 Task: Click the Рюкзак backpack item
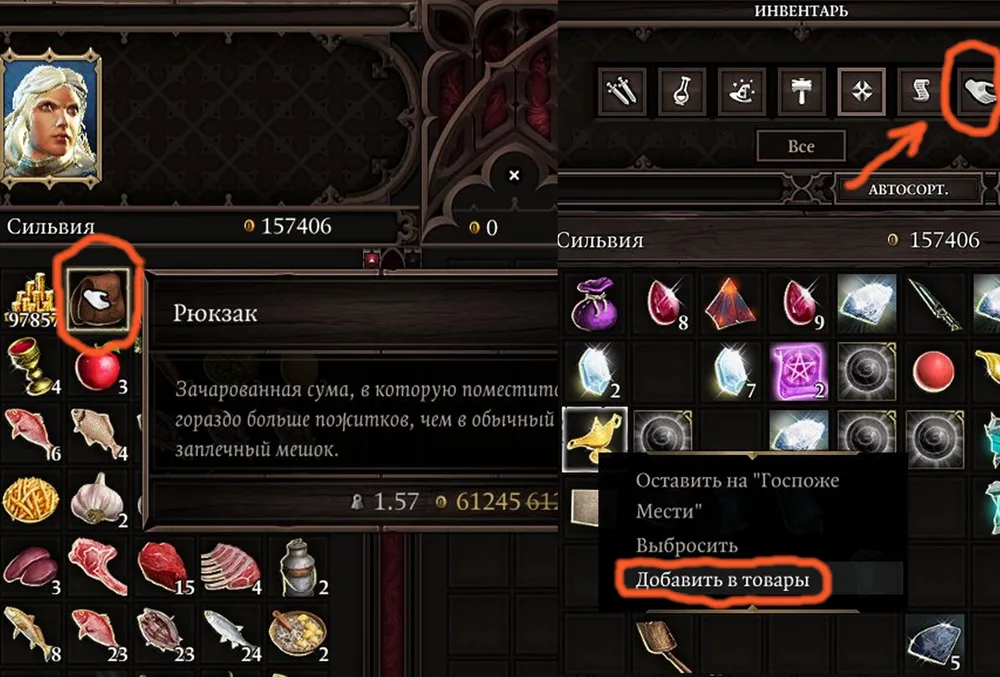pos(99,300)
